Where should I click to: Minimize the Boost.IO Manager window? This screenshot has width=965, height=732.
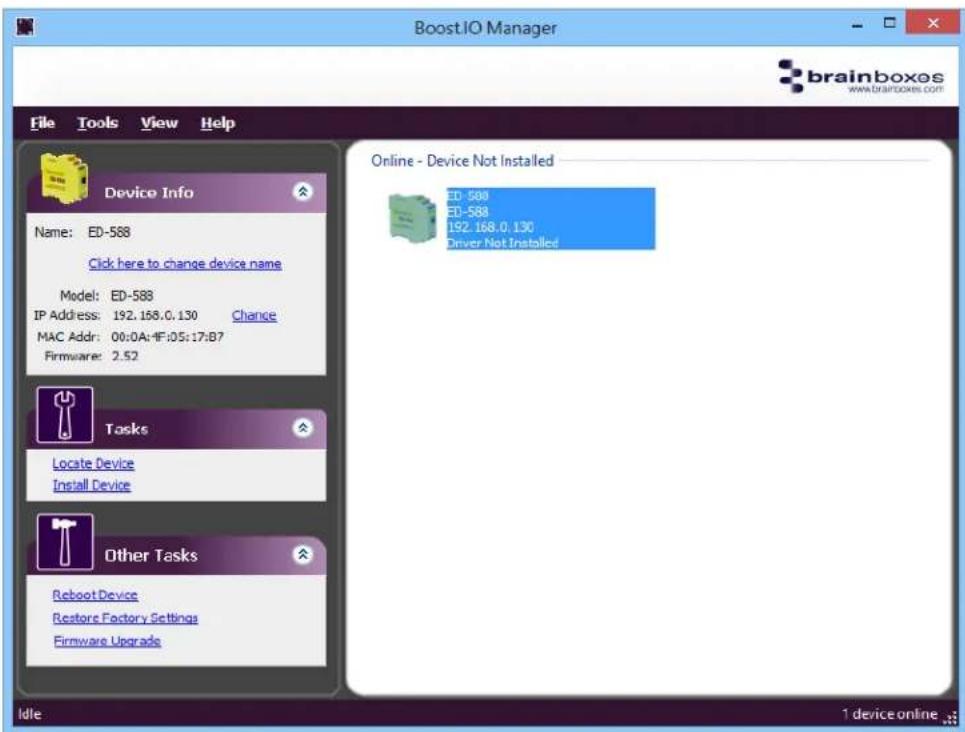tap(857, 25)
